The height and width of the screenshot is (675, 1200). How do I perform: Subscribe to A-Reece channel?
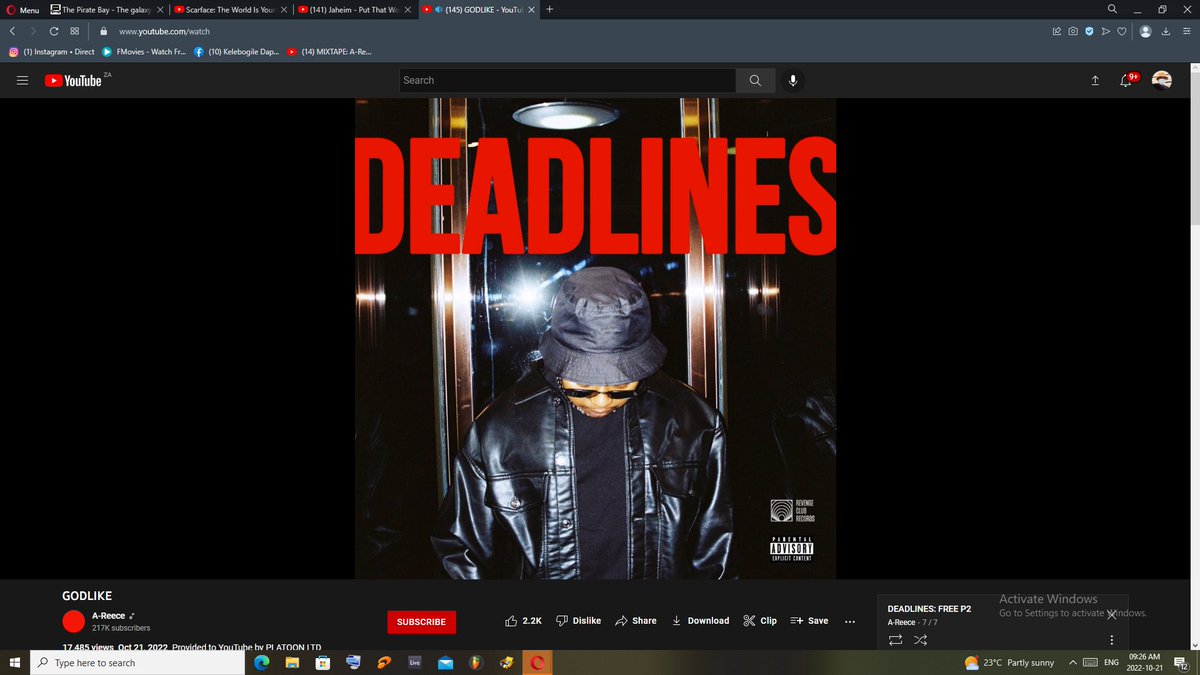click(x=421, y=621)
